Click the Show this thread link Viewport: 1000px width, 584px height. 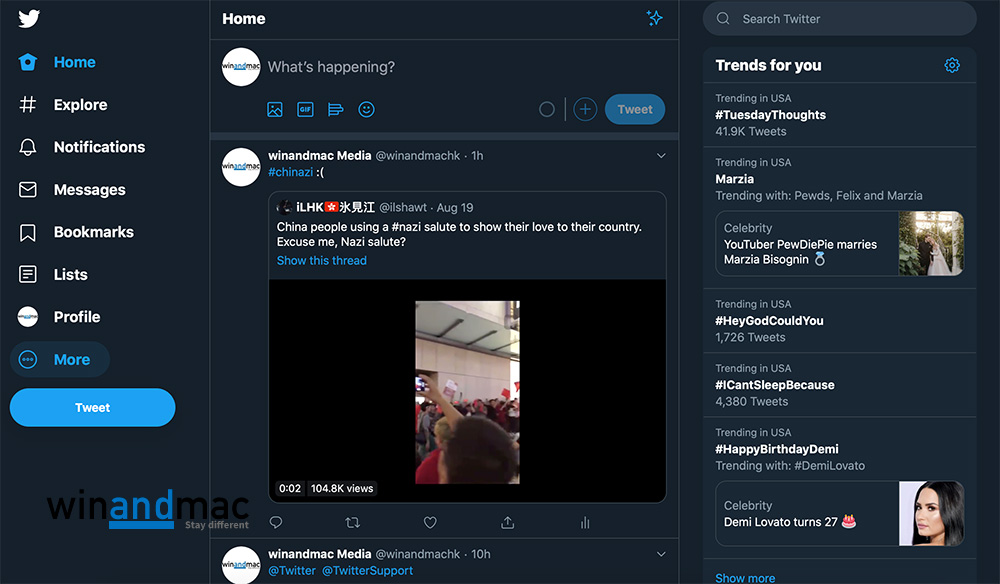[322, 261]
